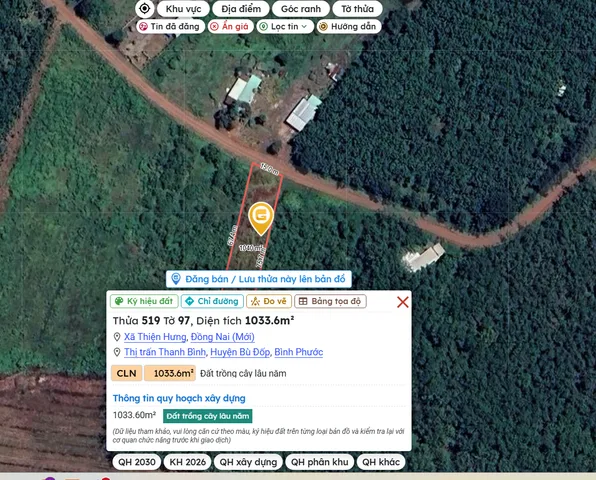
Task: Expand the Lọc tin filter dropdown
Action: (285, 27)
